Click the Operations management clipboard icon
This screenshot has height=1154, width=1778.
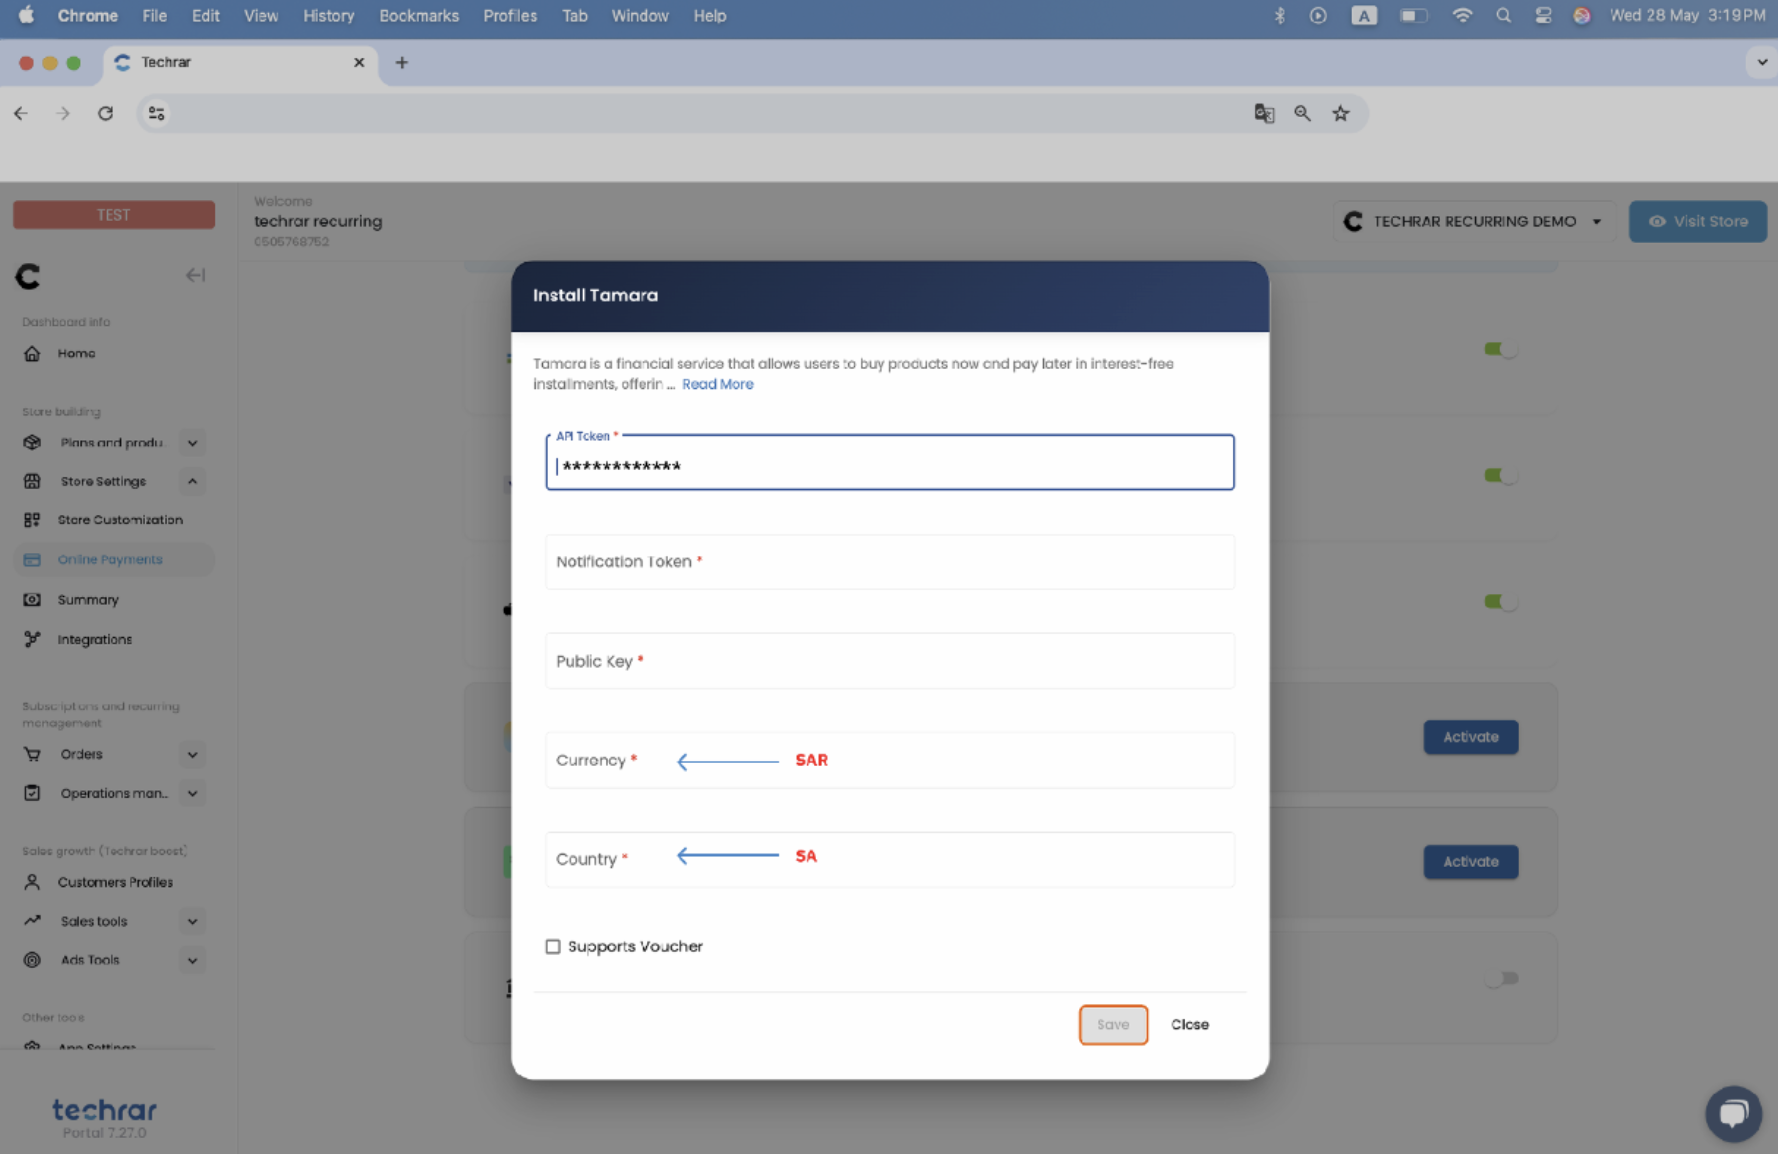point(32,793)
